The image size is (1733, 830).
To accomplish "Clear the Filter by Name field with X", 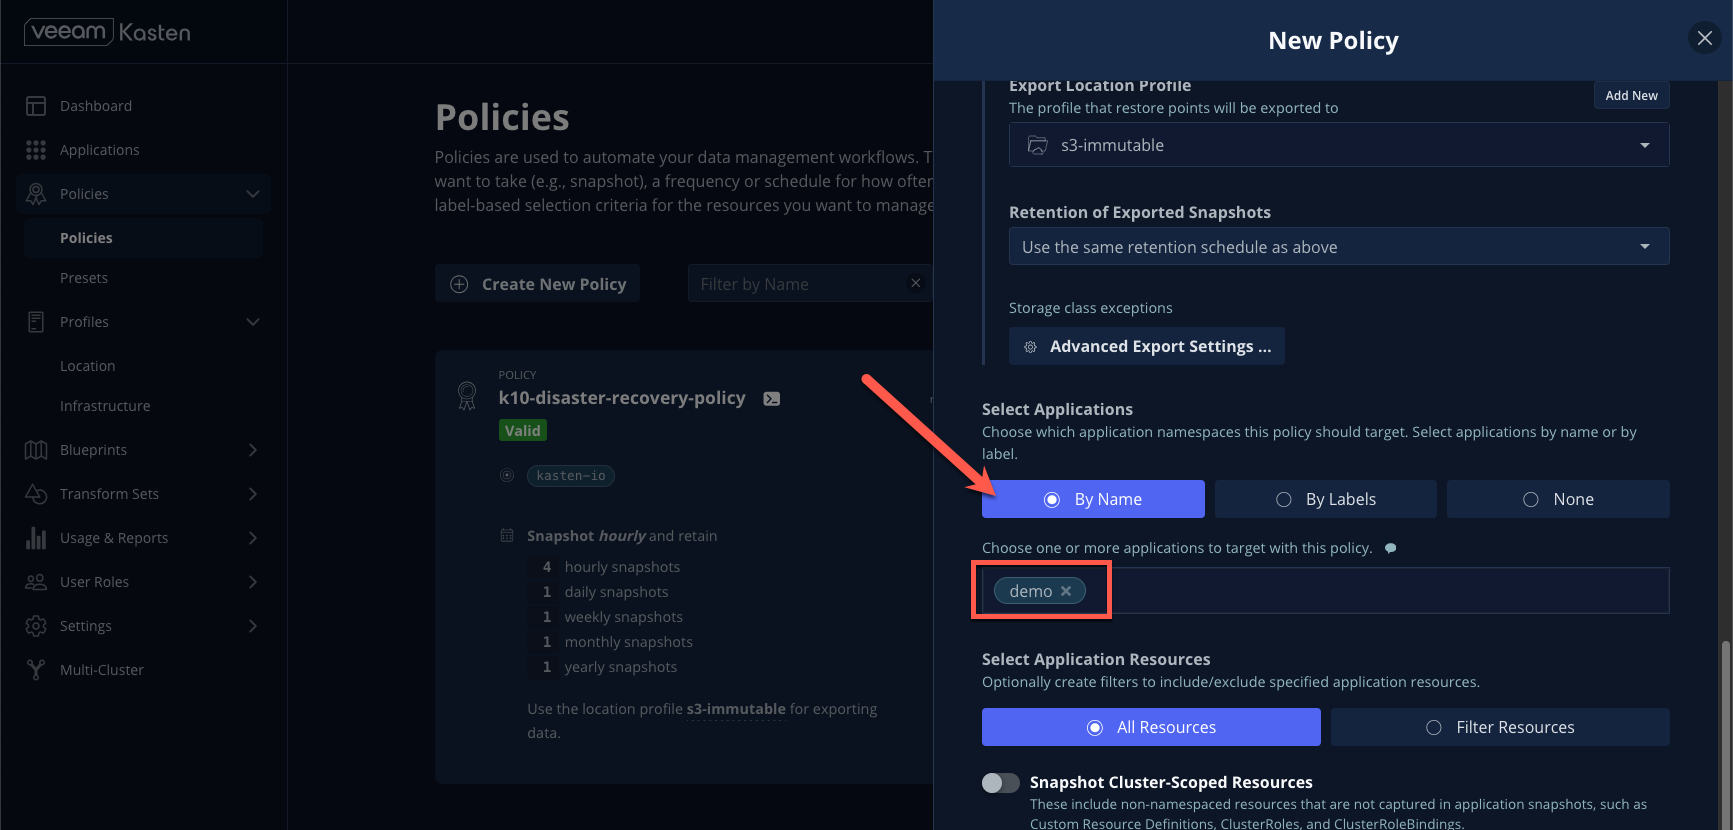I will (915, 283).
